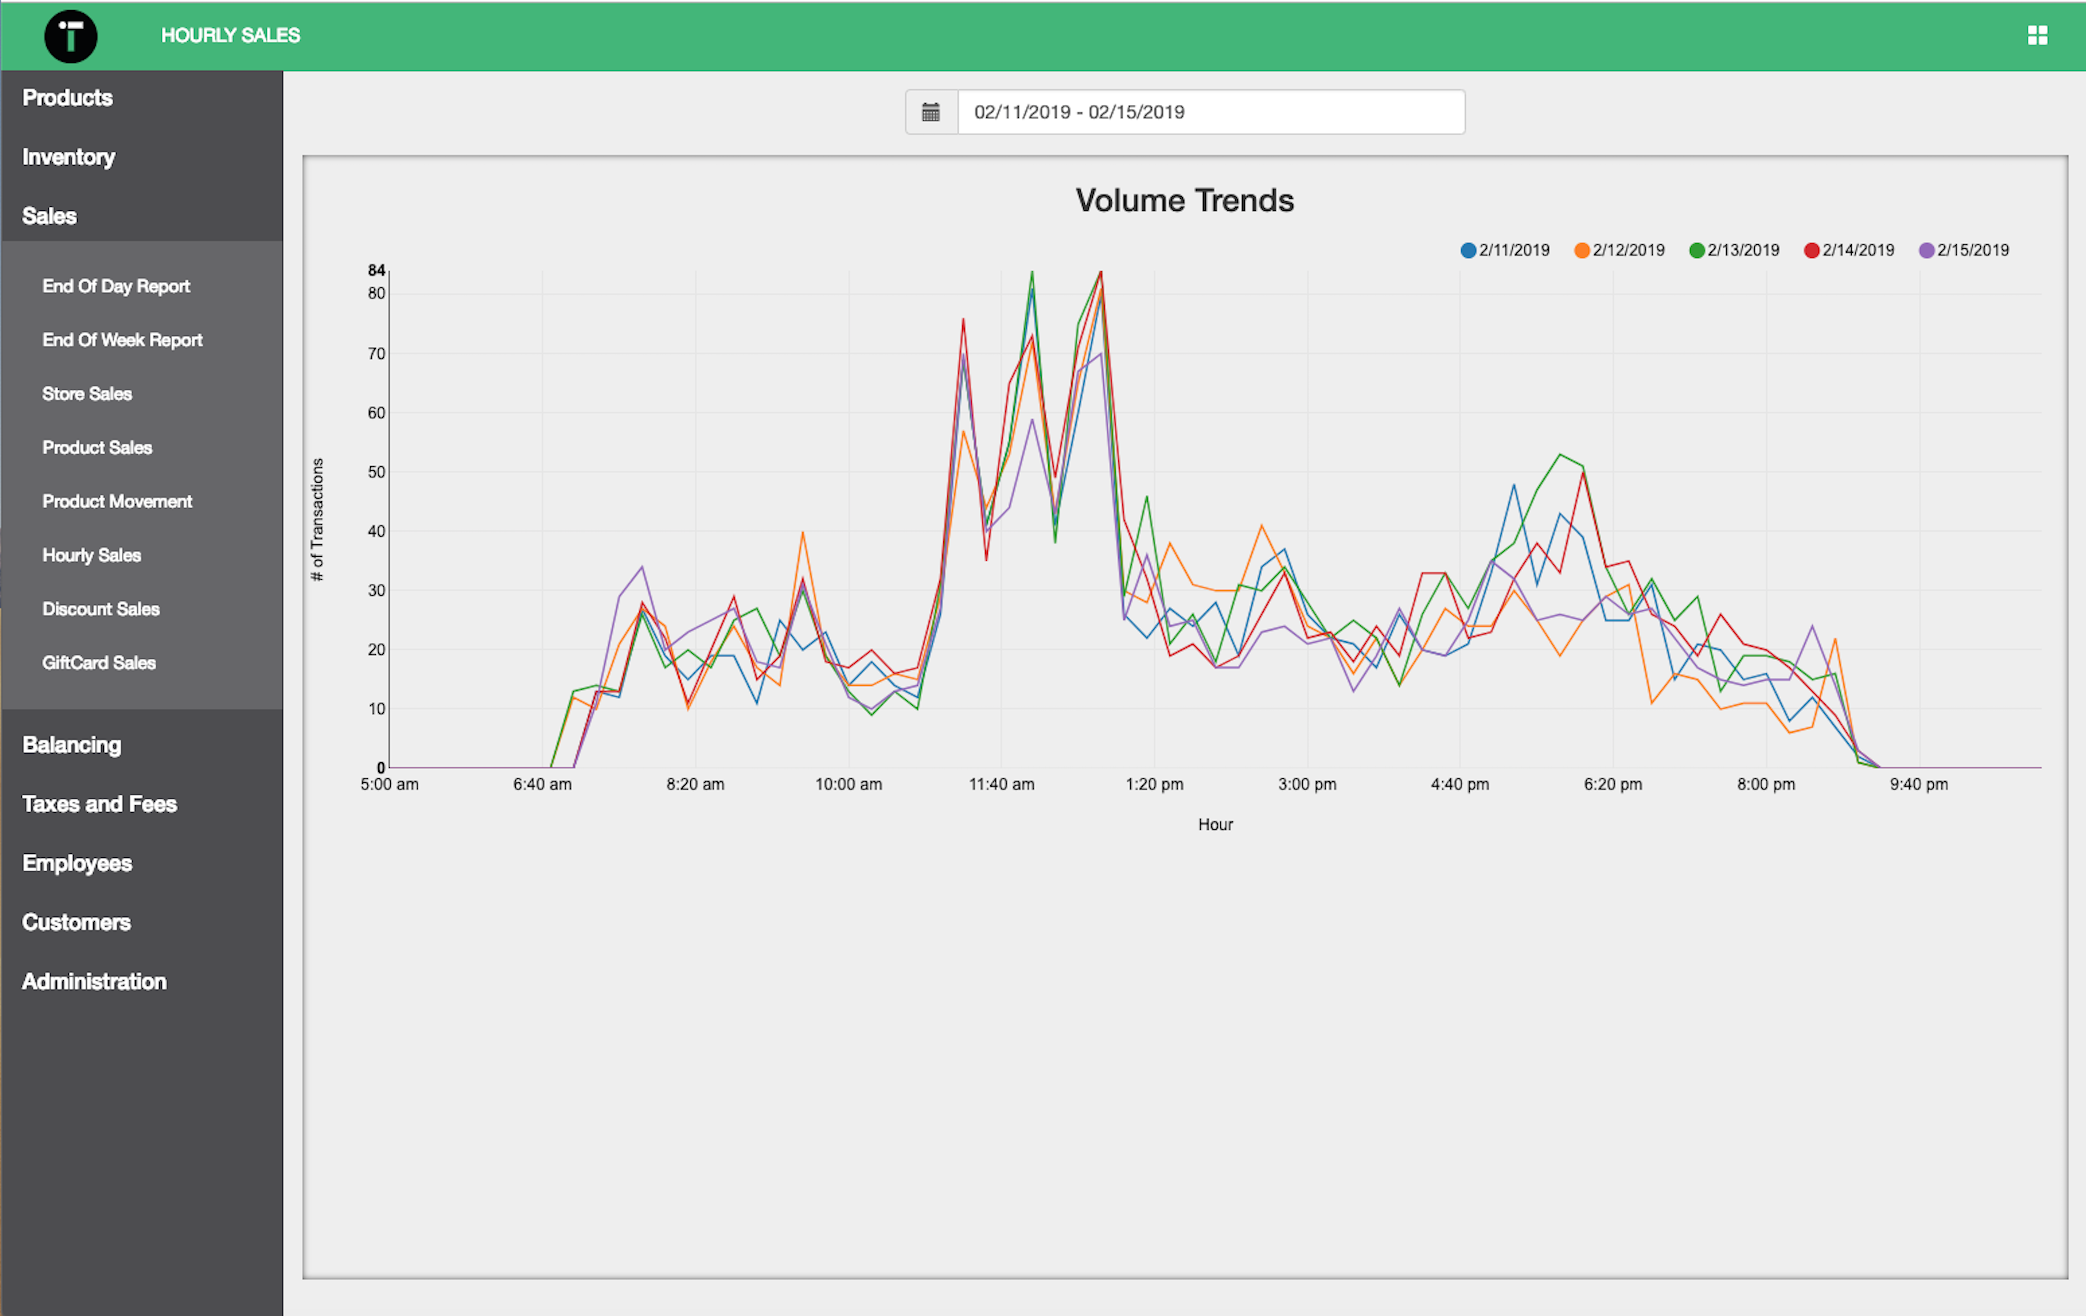This screenshot has width=2086, height=1316.
Task: Toggle the 2/11/2019 blue legend series
Action: point(1505,250)
